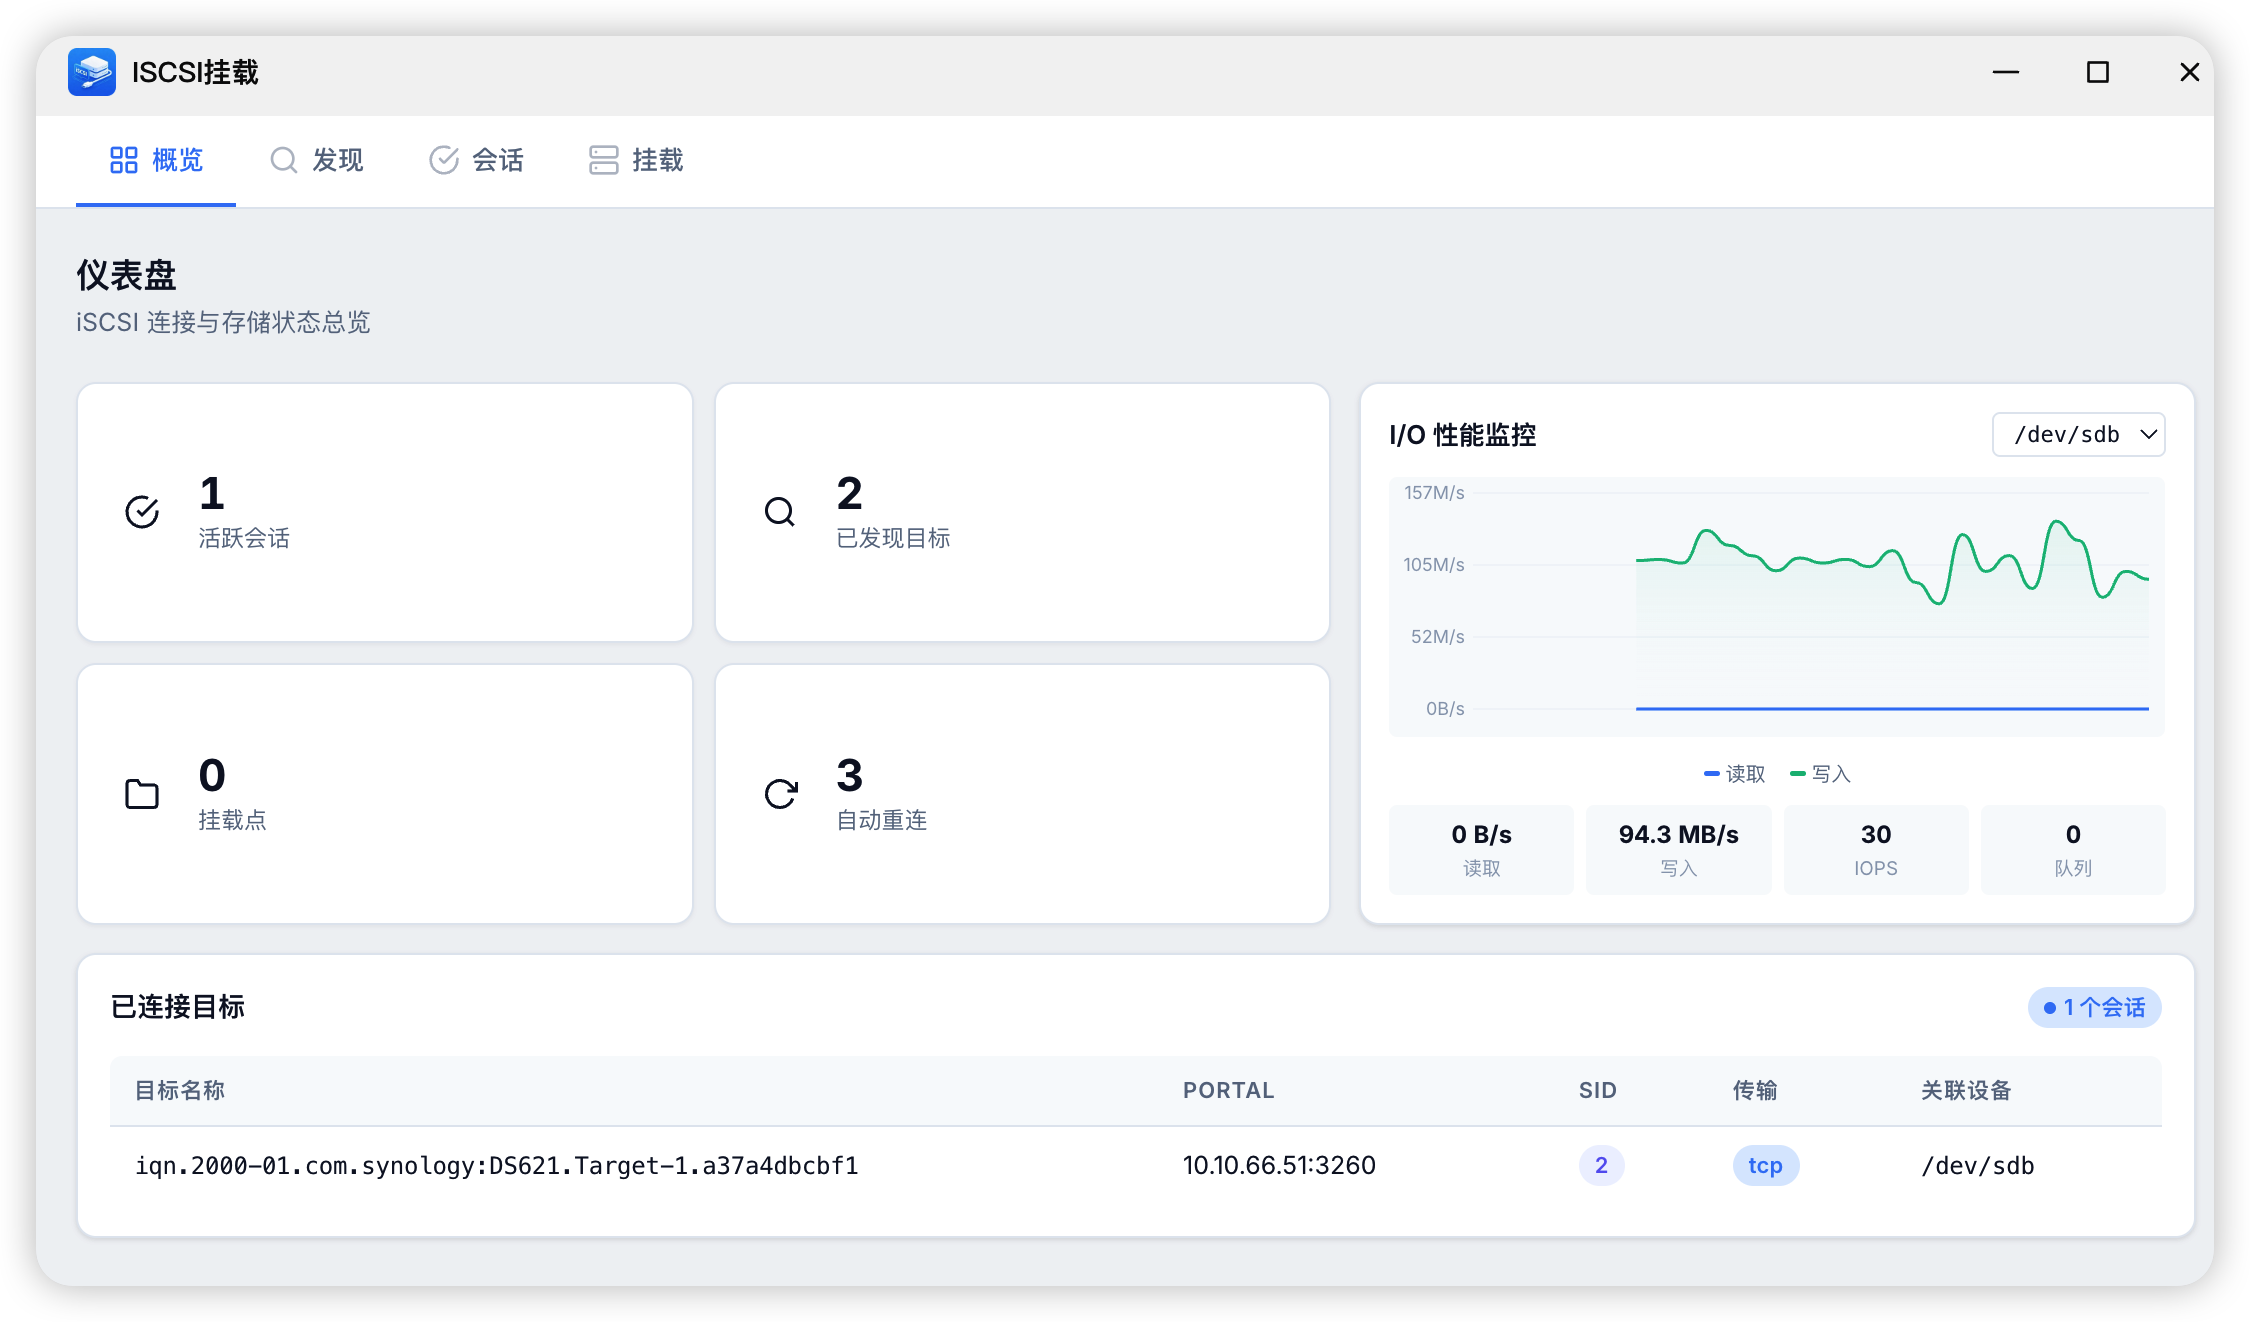
Task: Click the mount points folder icon
Action: click(x=142, y=794)
